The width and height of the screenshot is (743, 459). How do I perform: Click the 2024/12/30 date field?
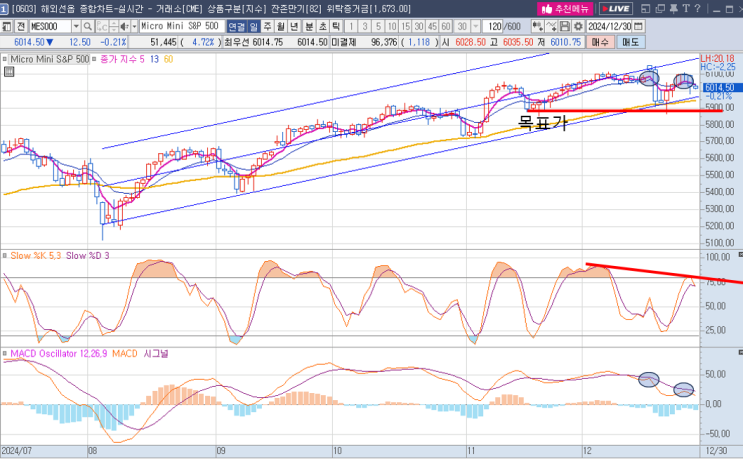[609, 26]
